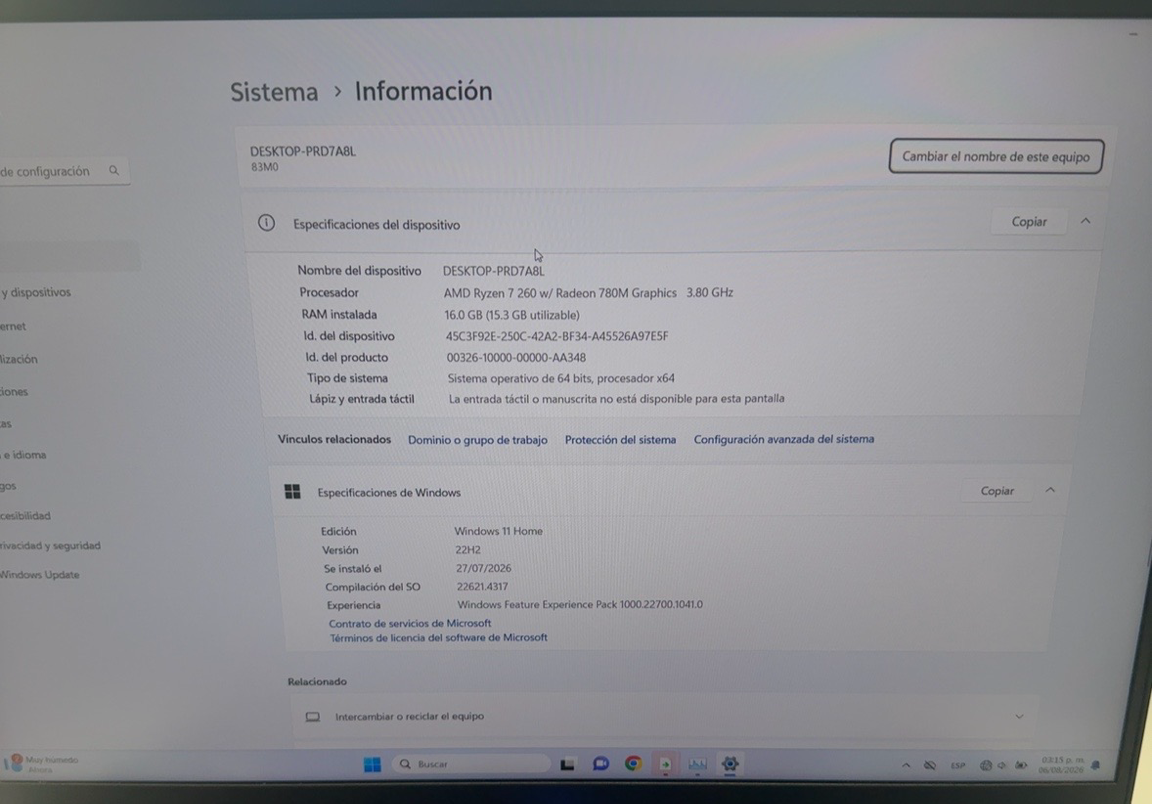The image size is (1152, 804).
Task: Open Task View from the taskbar
Action: click(x=567, y=764)
